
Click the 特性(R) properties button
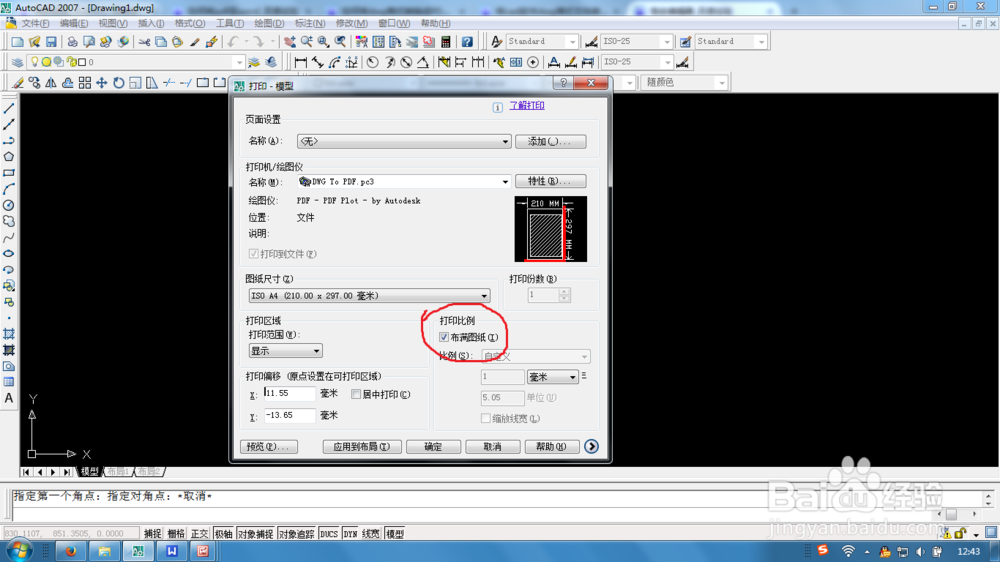pyautogui.click(x=550, y=181)
